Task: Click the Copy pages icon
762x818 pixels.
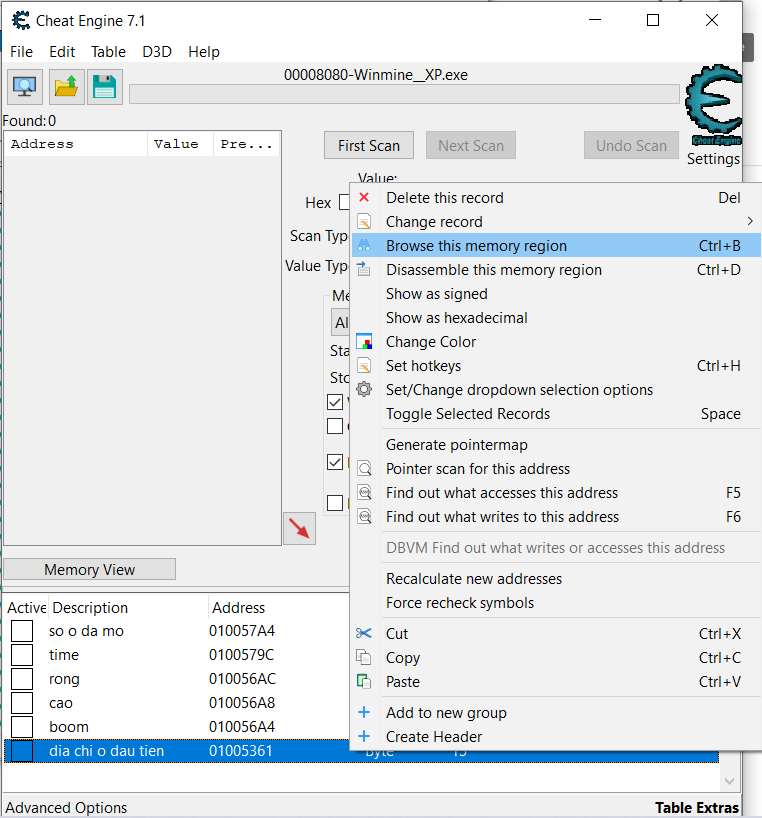Action: [364, 657]
